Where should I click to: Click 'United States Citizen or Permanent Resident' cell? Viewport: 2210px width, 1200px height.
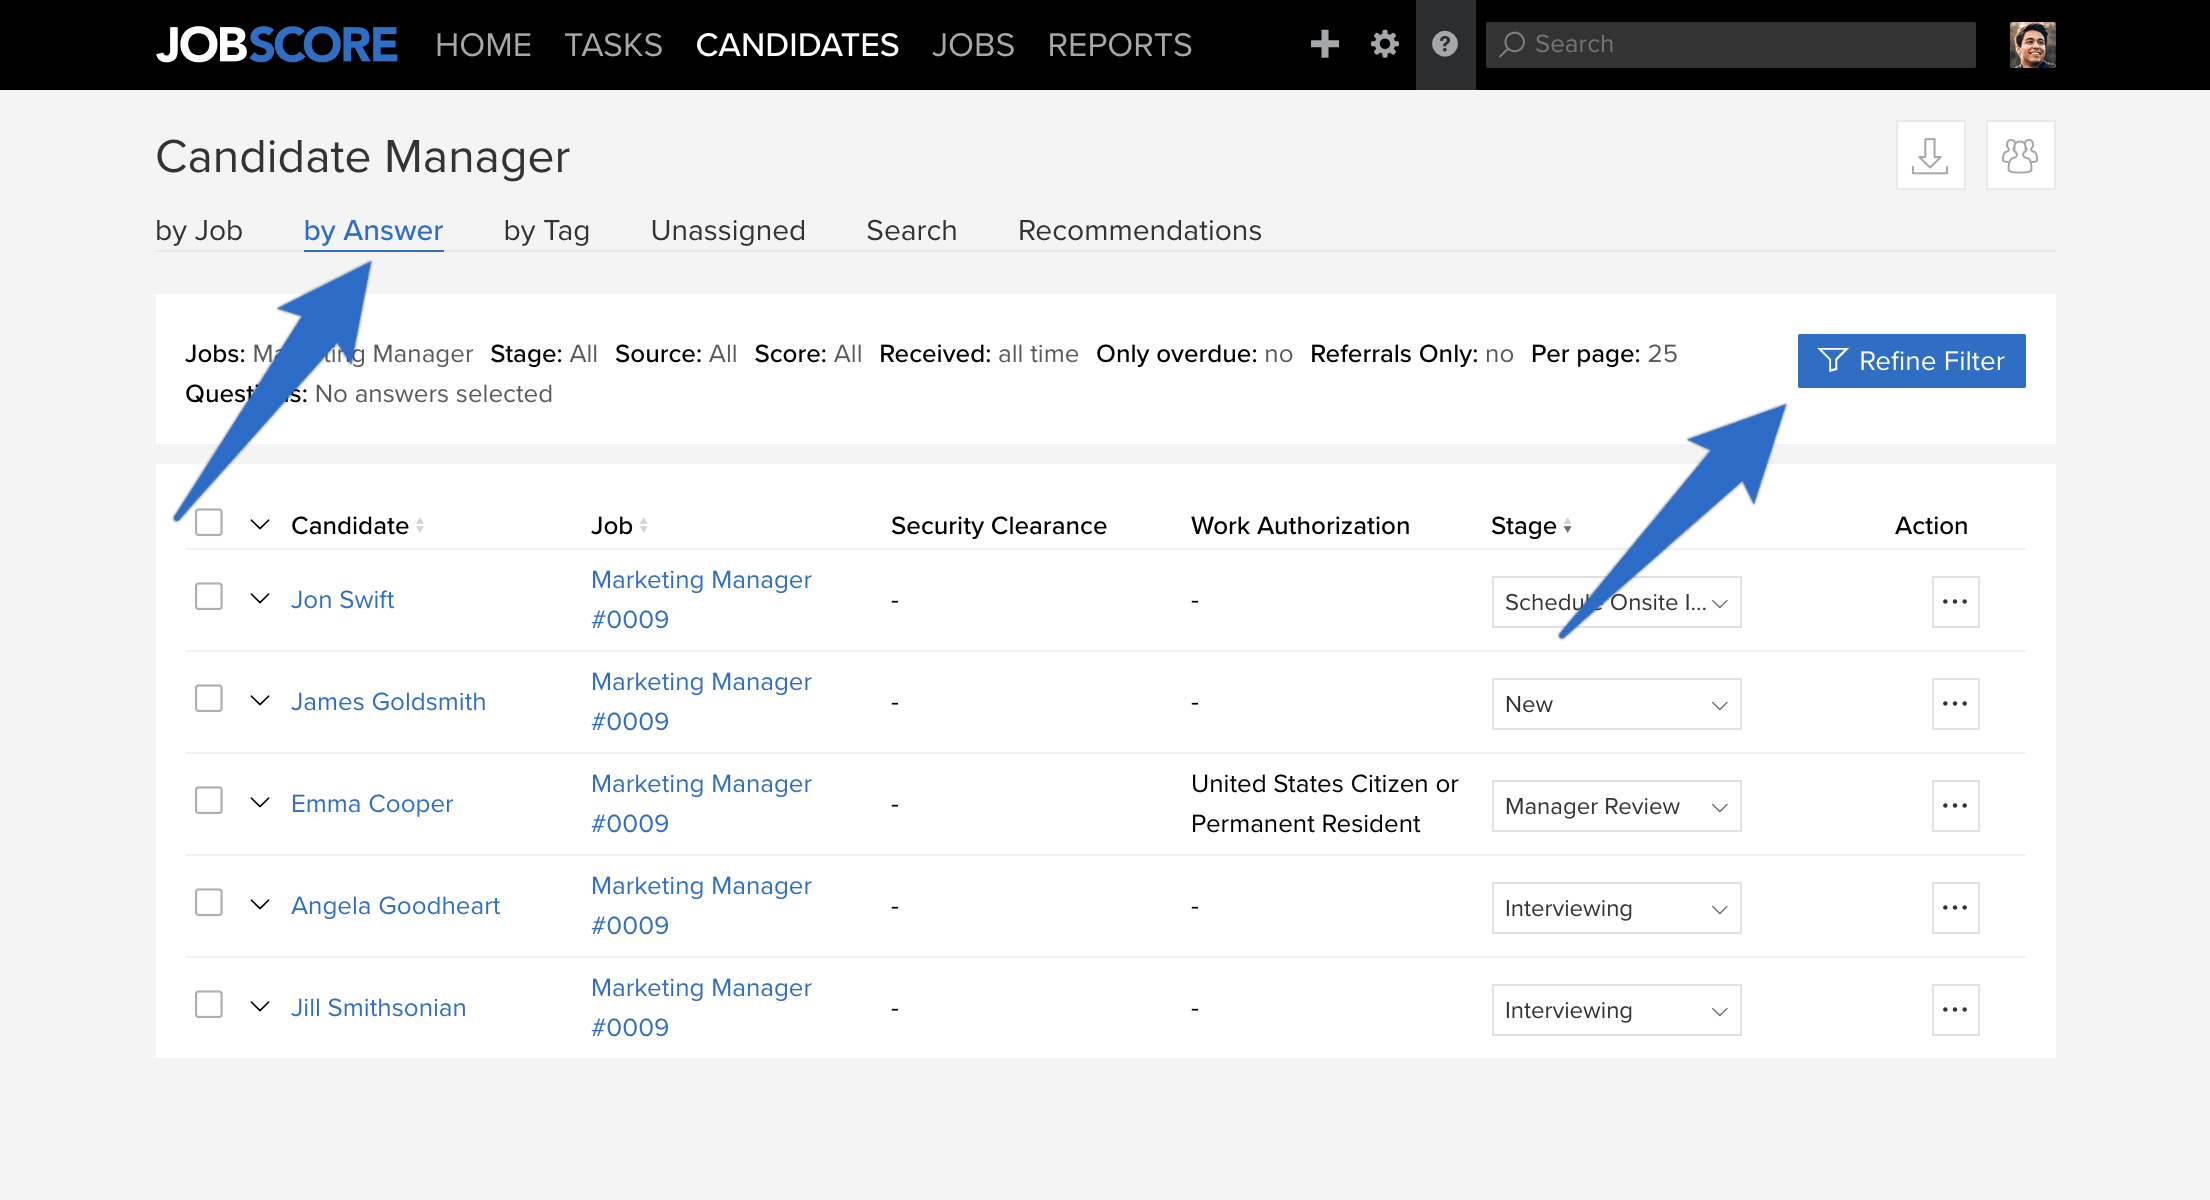tap(1324, 804)
